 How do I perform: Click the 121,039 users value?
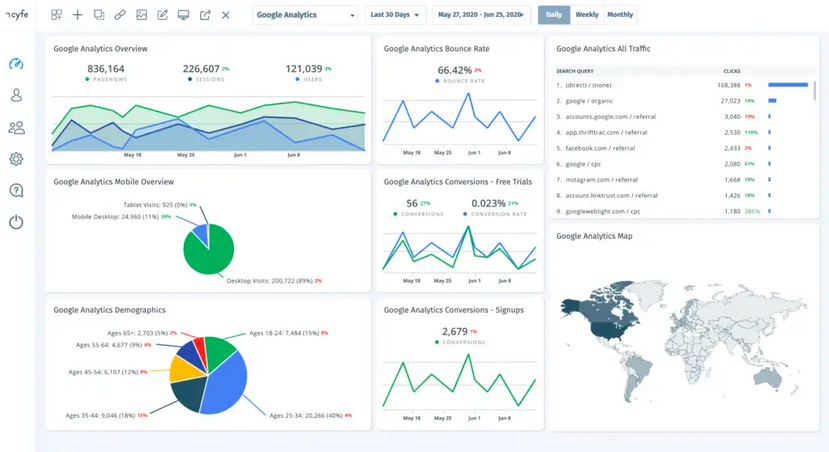click(303, 69)
